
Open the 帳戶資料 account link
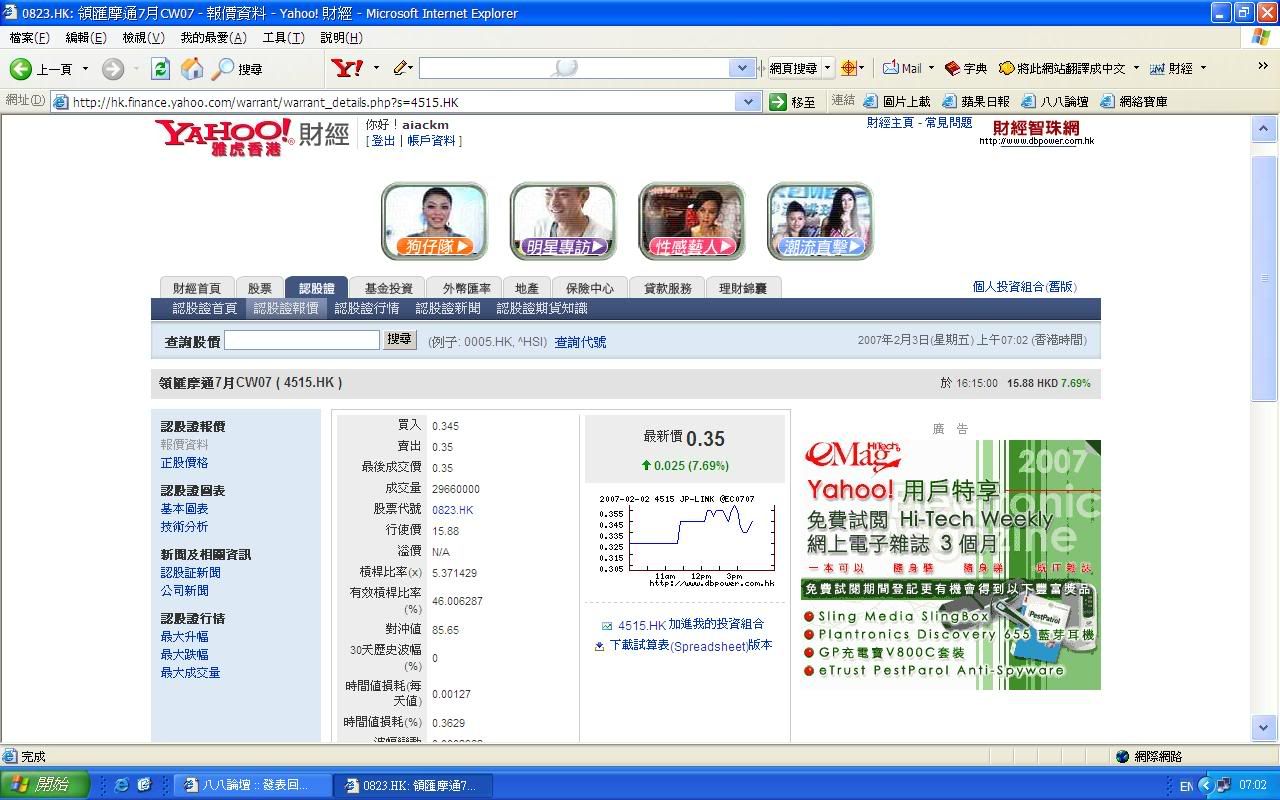(x=431, y=141)
